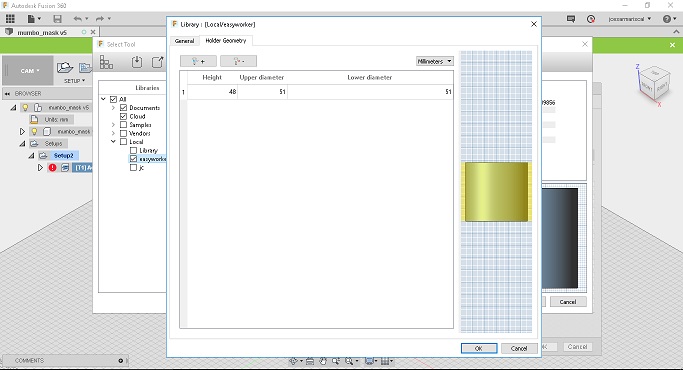Click Cancel in the Select Tool dialog

point(568,302)
